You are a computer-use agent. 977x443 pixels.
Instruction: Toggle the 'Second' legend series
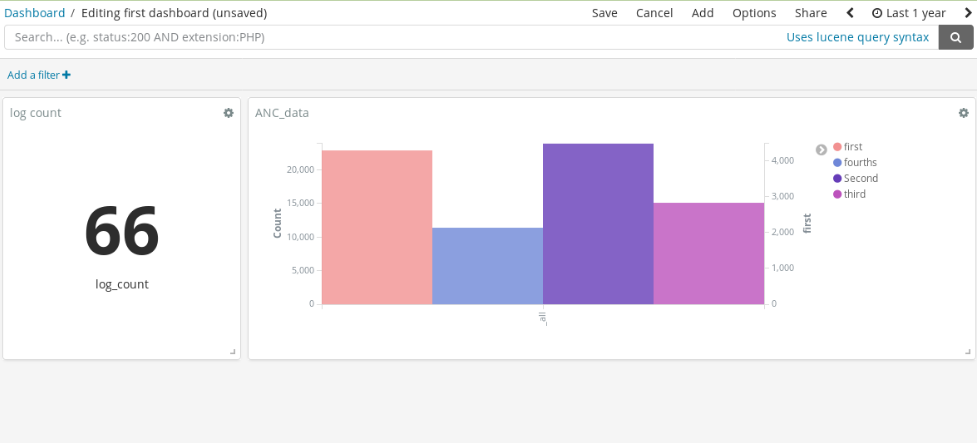coord(860,179)
